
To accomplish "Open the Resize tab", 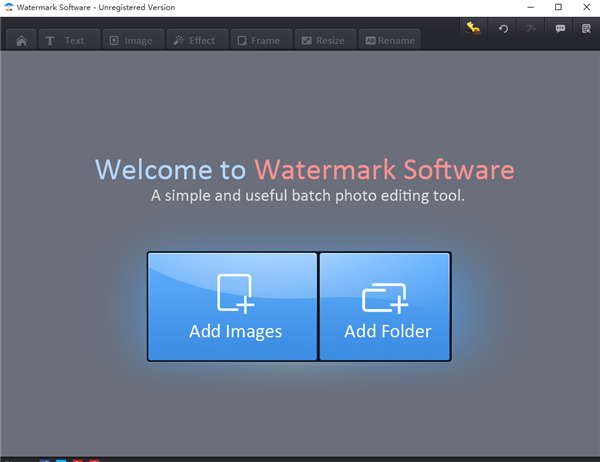I will pos(323,40).
